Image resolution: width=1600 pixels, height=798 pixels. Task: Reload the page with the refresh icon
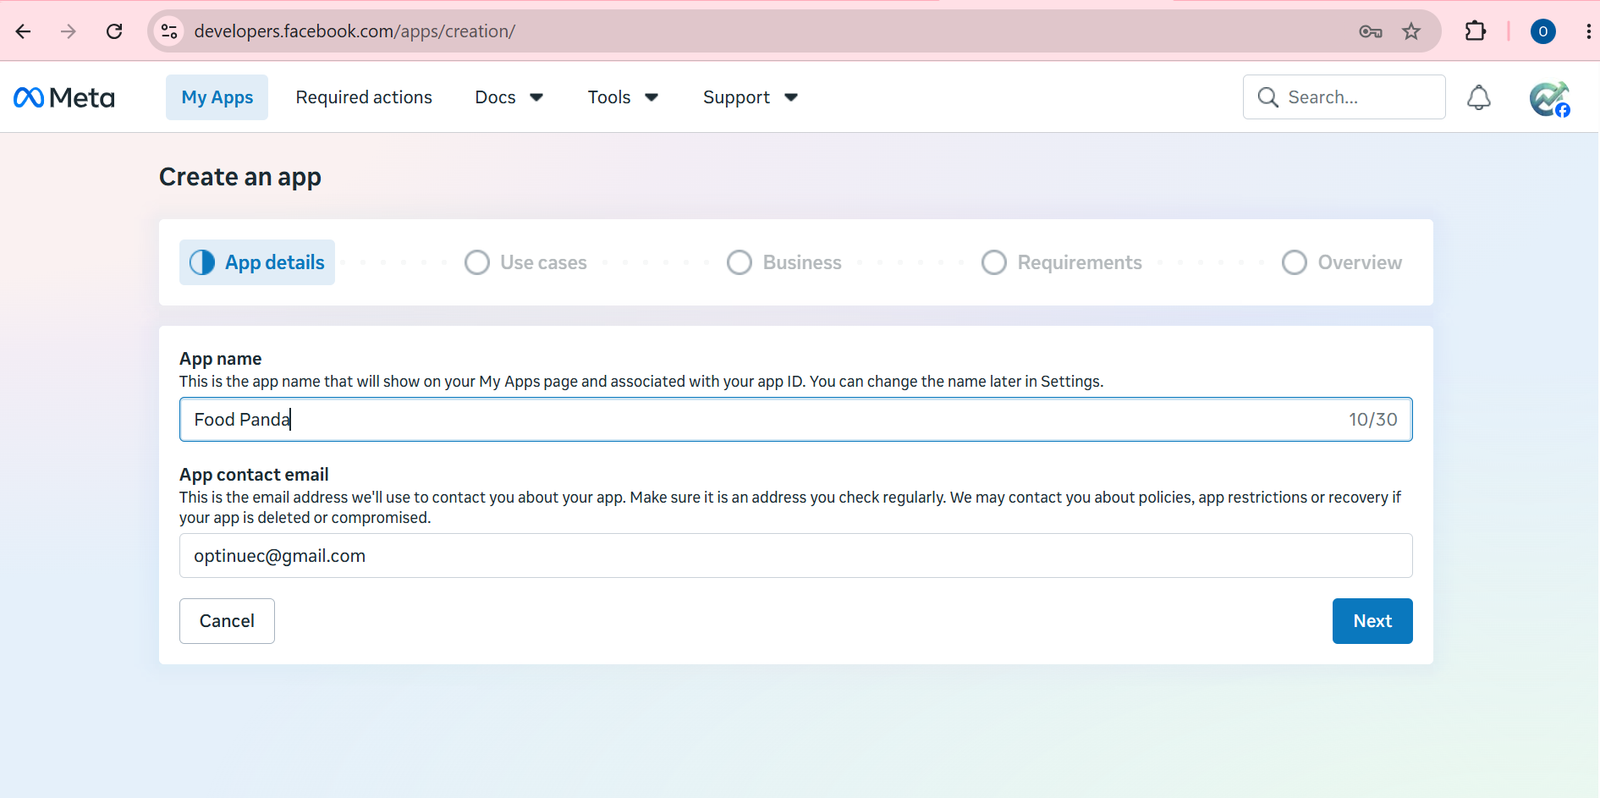pyautogui.click(x=114, y=31)
